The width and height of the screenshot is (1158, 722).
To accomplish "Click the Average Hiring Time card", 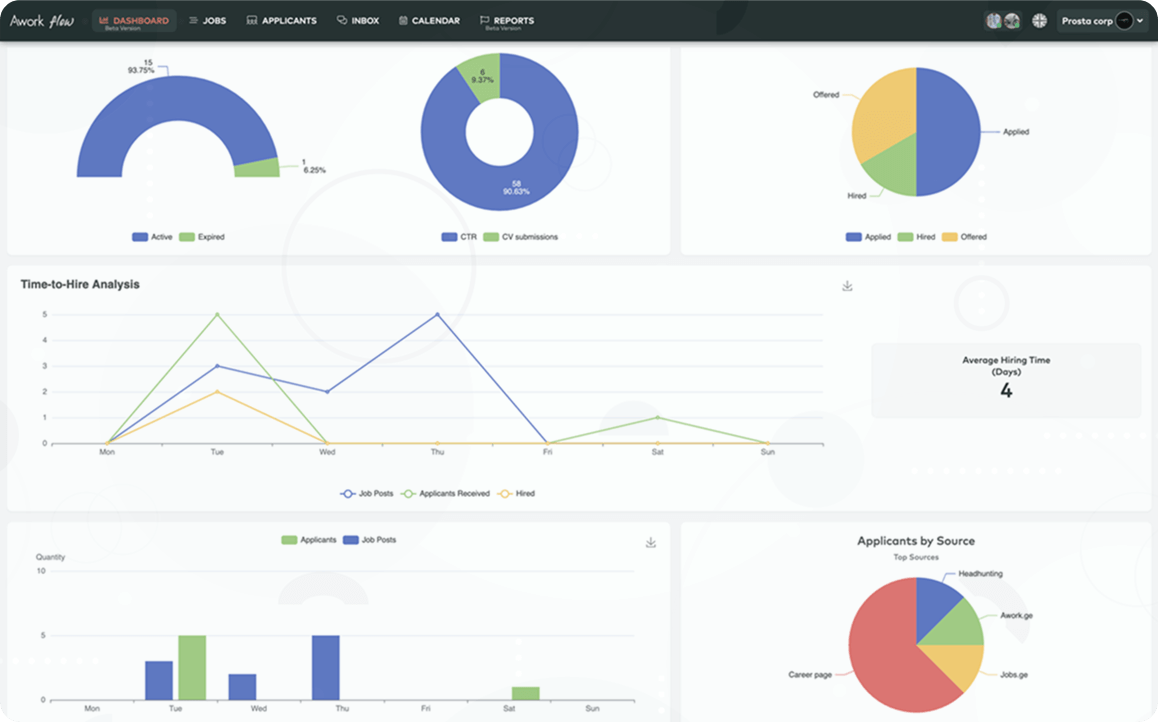I will point(1005,380).
